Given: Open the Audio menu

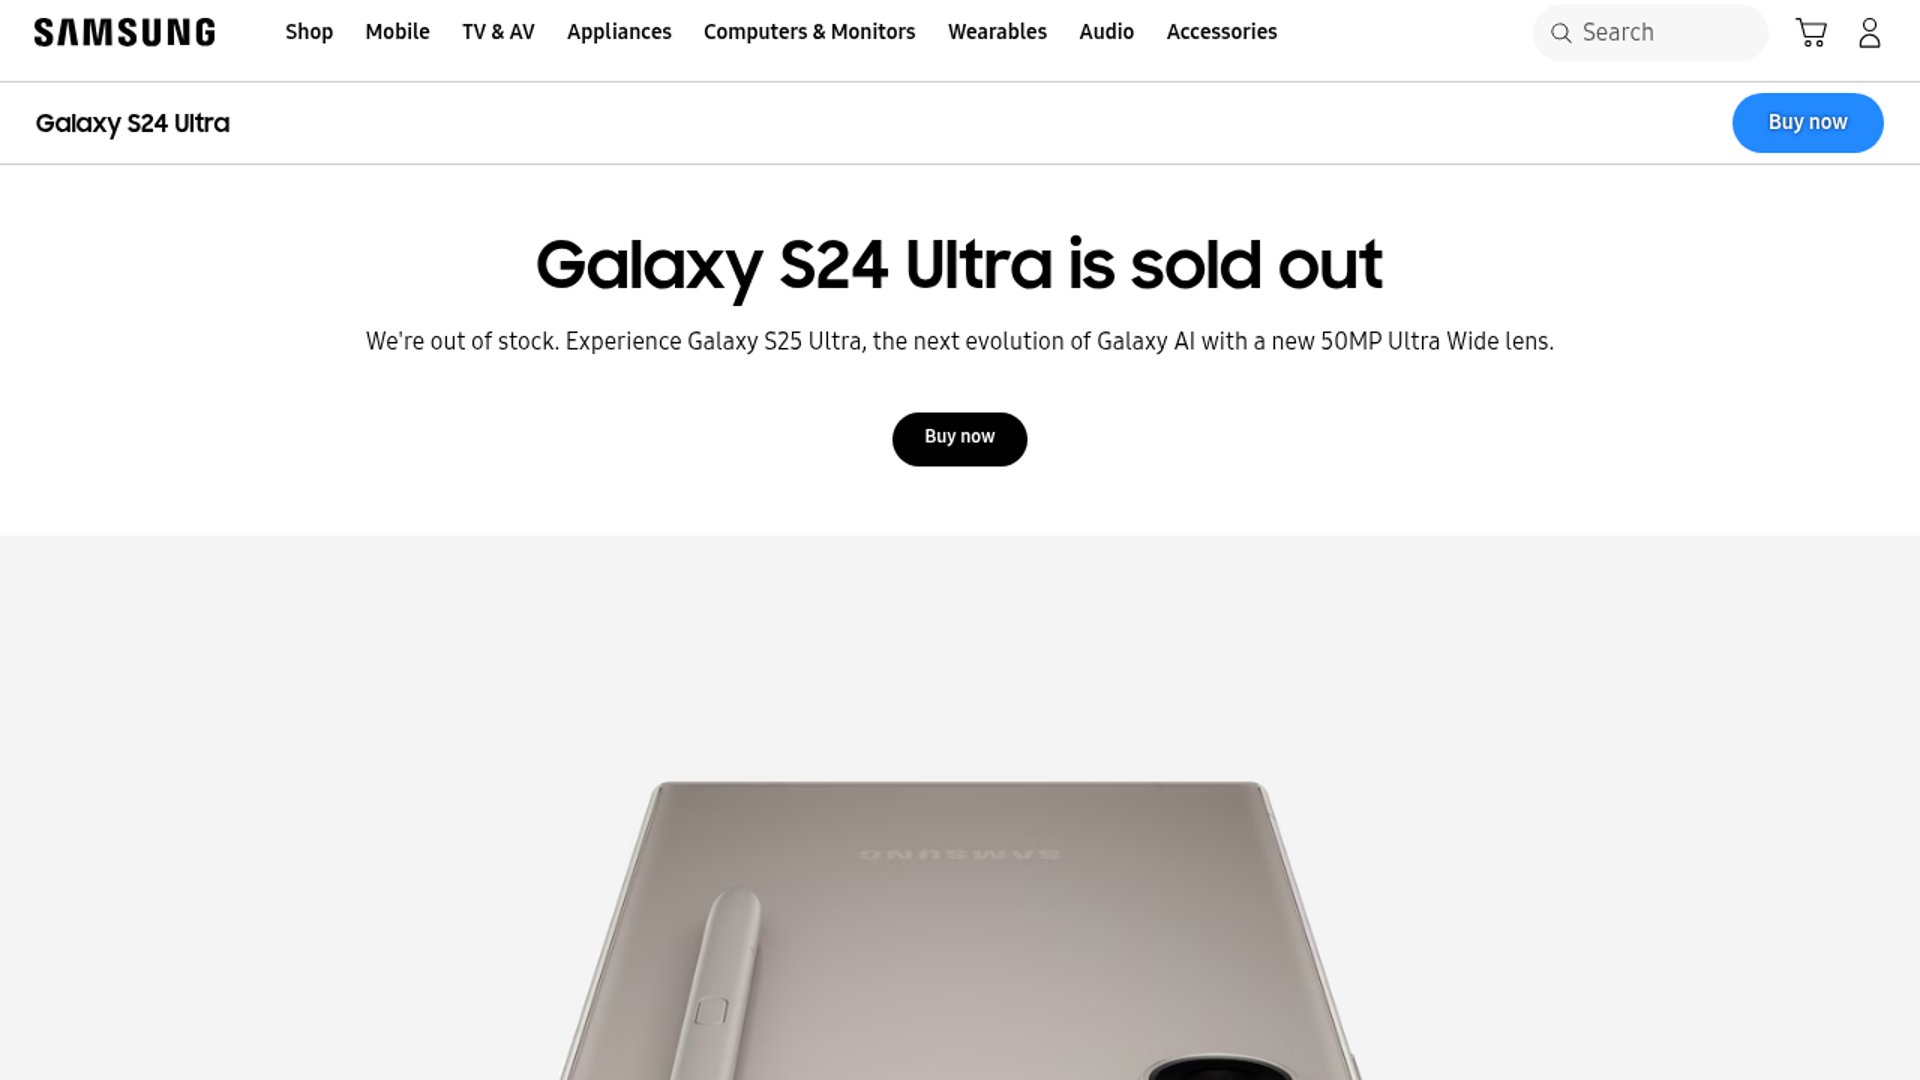Looking at the screenshot, I should click(x=1106, y=32).
